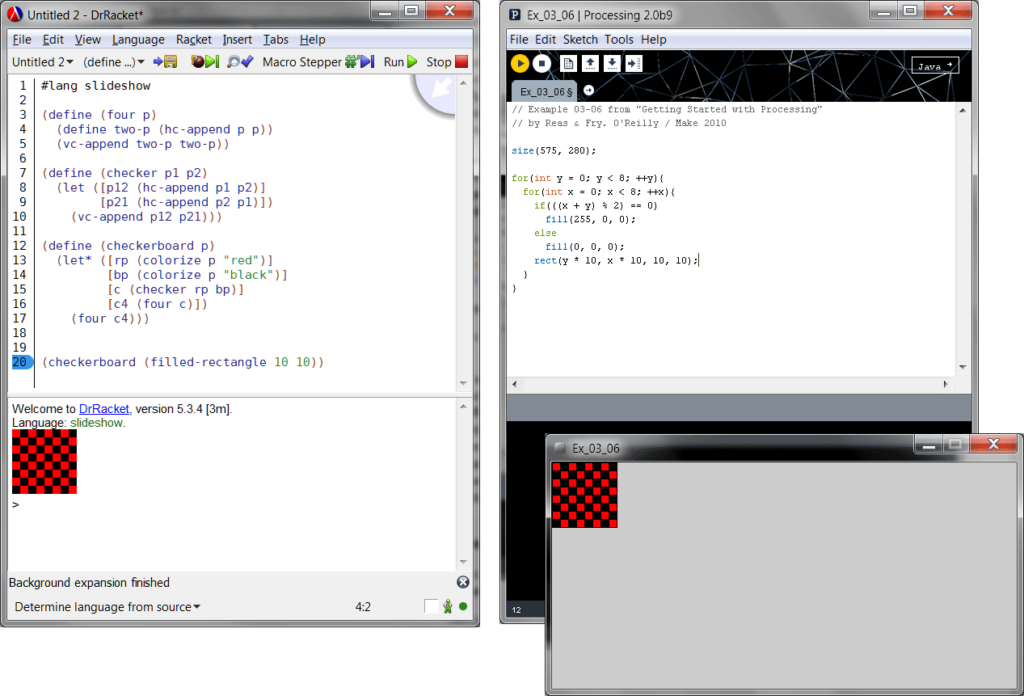Create a new sketch with New icon

(x=568, y=64)
